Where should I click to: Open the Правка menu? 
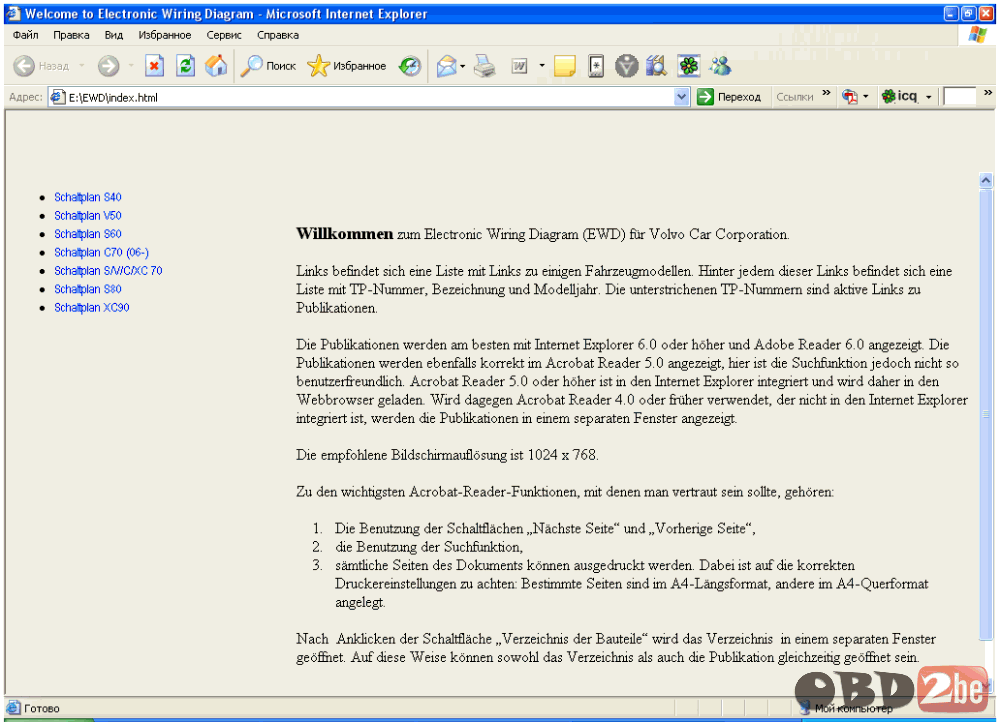coord(71,35)
